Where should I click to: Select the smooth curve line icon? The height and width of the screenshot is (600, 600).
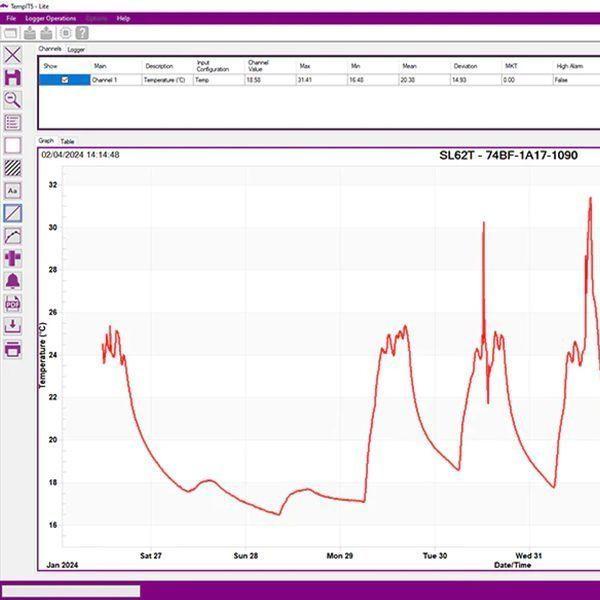[13, 236]
